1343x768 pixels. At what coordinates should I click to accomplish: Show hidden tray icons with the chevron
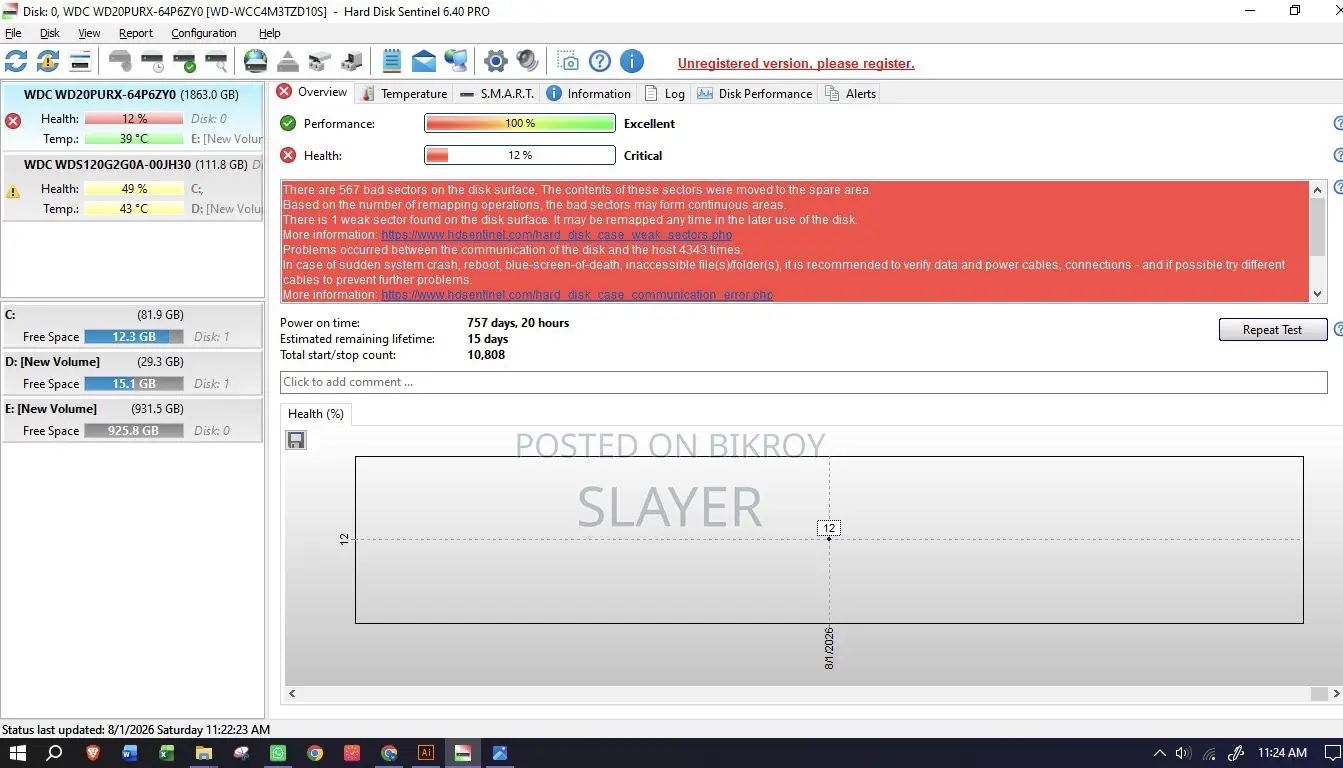click(1160, 753)
